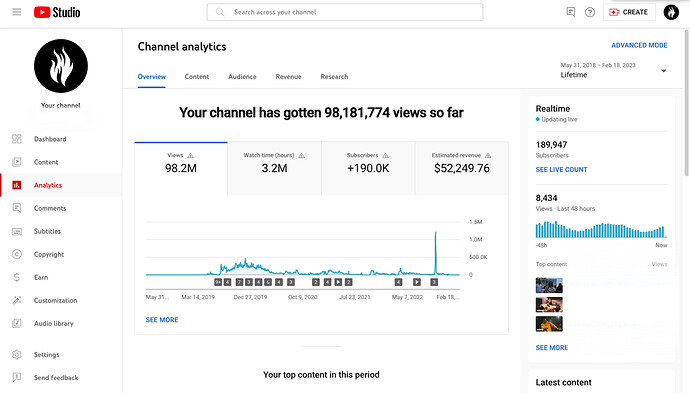The height and width of the screenshot is (393, 690).
Task: Open the hamburger navigation menu
Action: click(x=17, y=12)
